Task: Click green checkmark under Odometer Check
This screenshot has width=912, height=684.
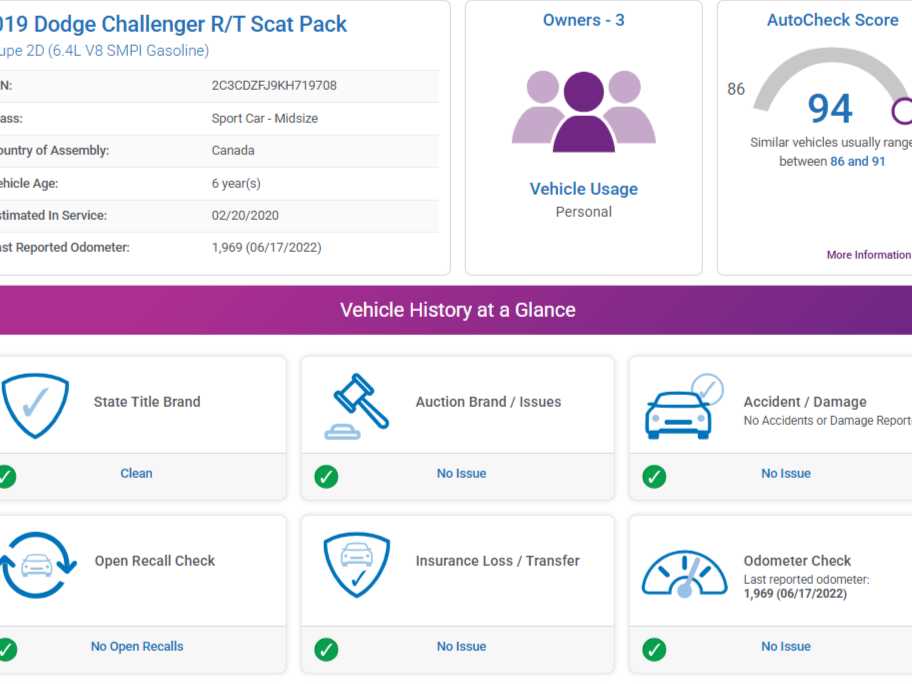Action: pos(654,649)
